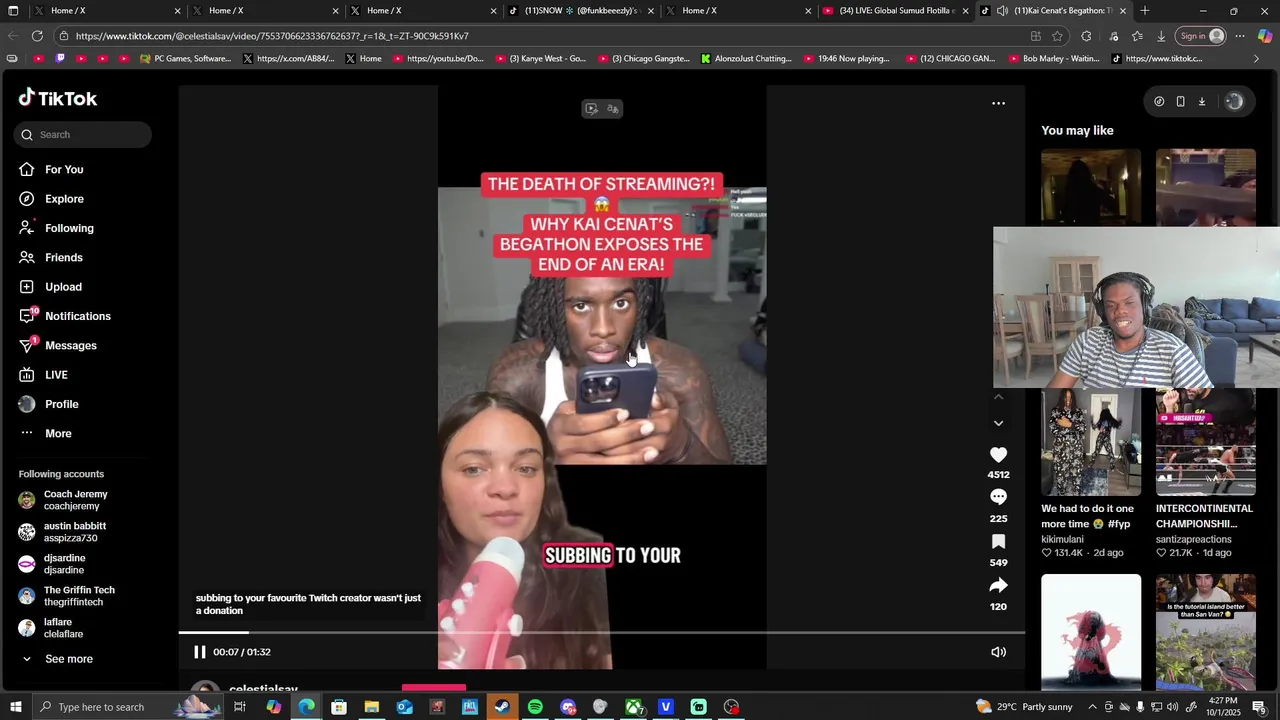Open the Kanye West bookmark
Image resolution: width=1280 pixels, height=720 pixels.
point(541,59)
